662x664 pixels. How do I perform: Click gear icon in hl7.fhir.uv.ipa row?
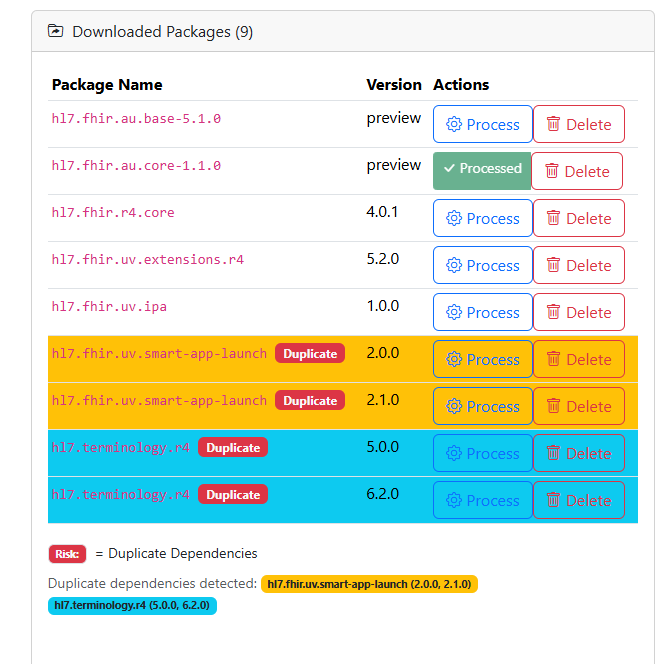(454, 312)
